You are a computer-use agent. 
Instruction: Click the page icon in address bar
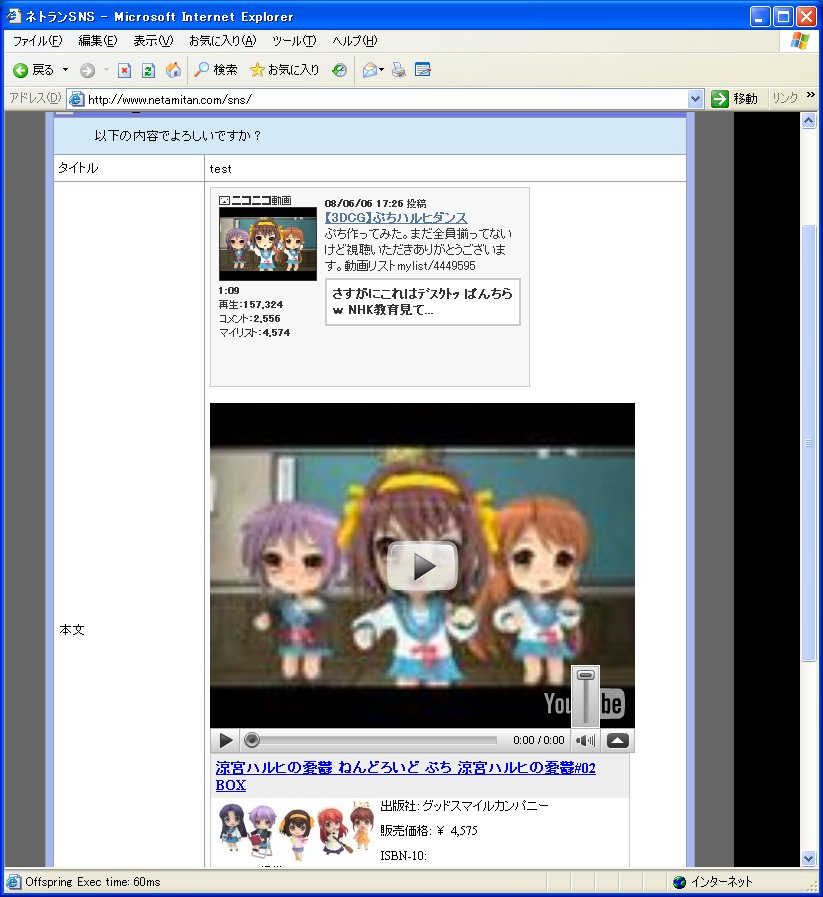(76, 100)
